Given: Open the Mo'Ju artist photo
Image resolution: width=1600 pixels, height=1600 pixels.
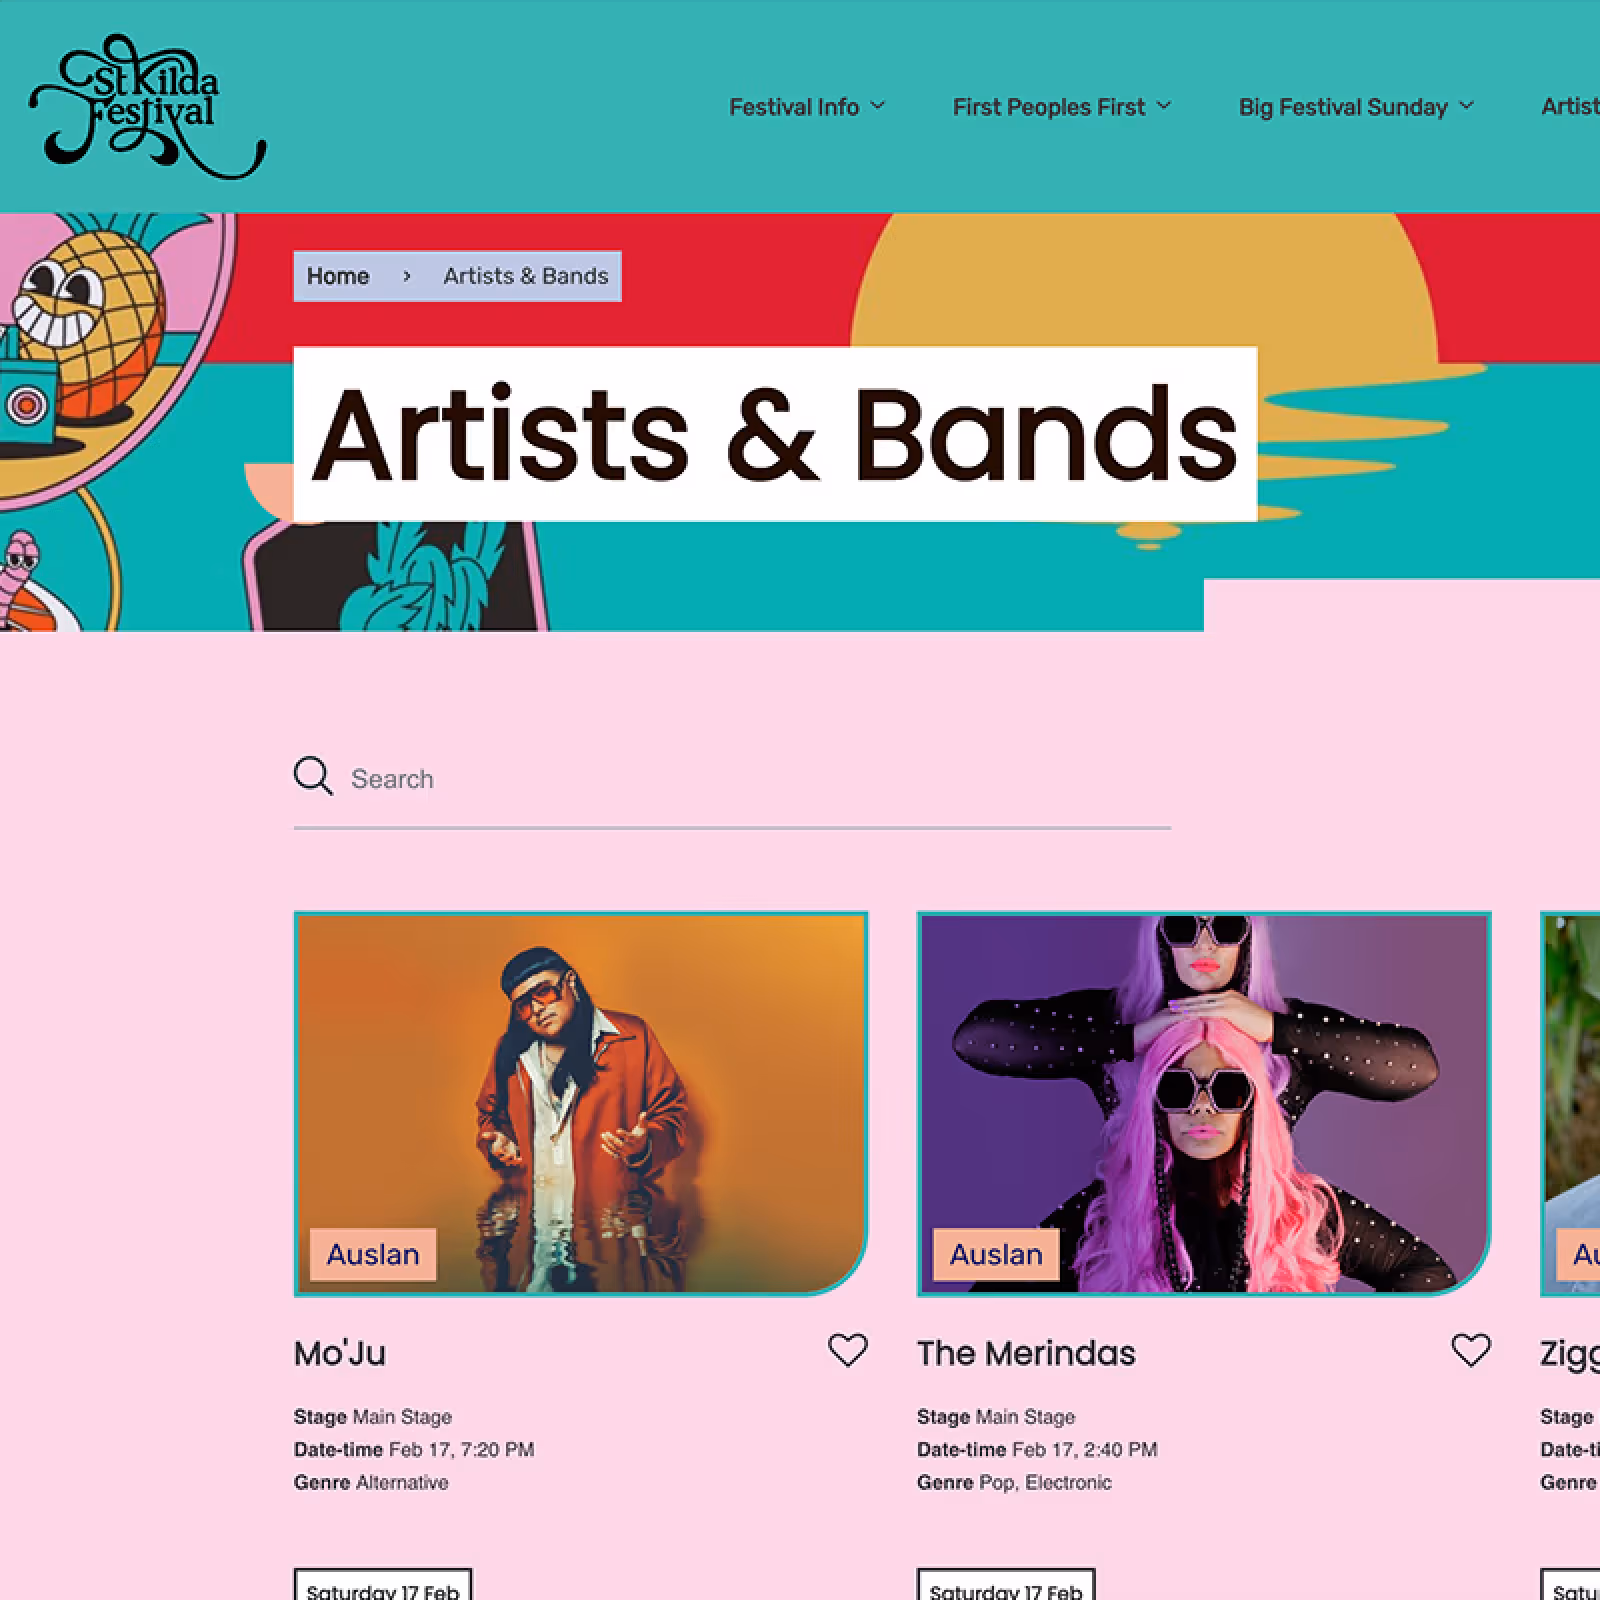Looking at the screenshot, I should pyautogui.click(x=581, y=1104).
